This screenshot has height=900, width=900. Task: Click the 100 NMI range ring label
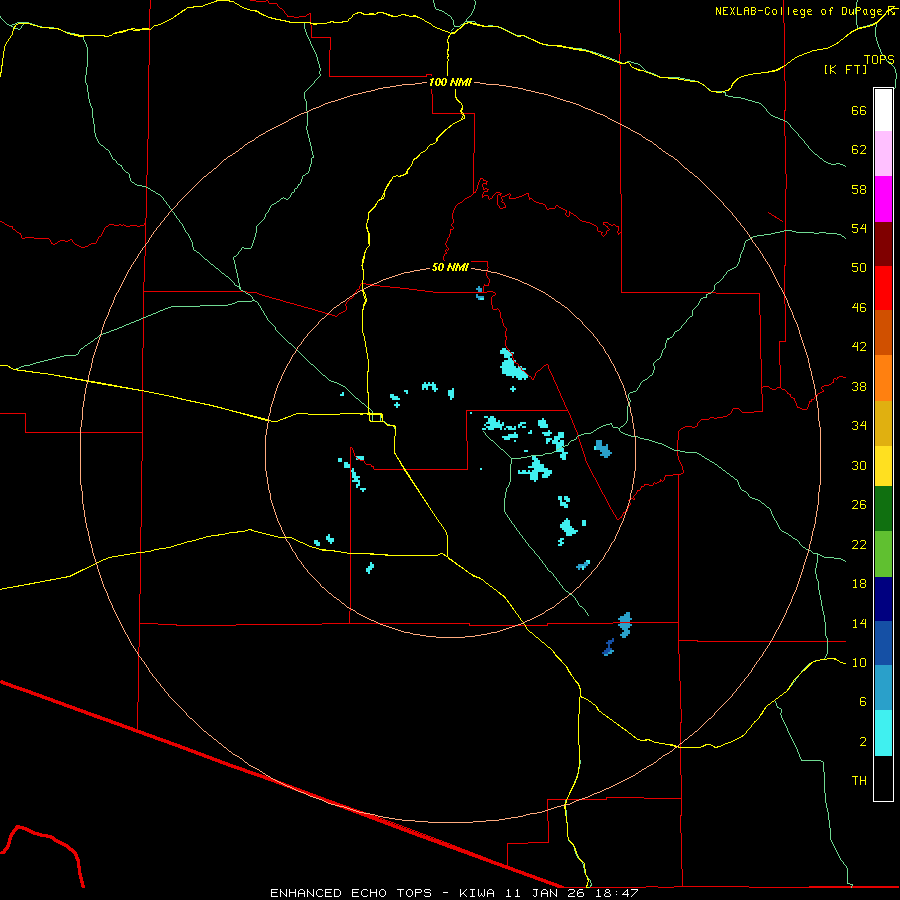coord(450,82)
